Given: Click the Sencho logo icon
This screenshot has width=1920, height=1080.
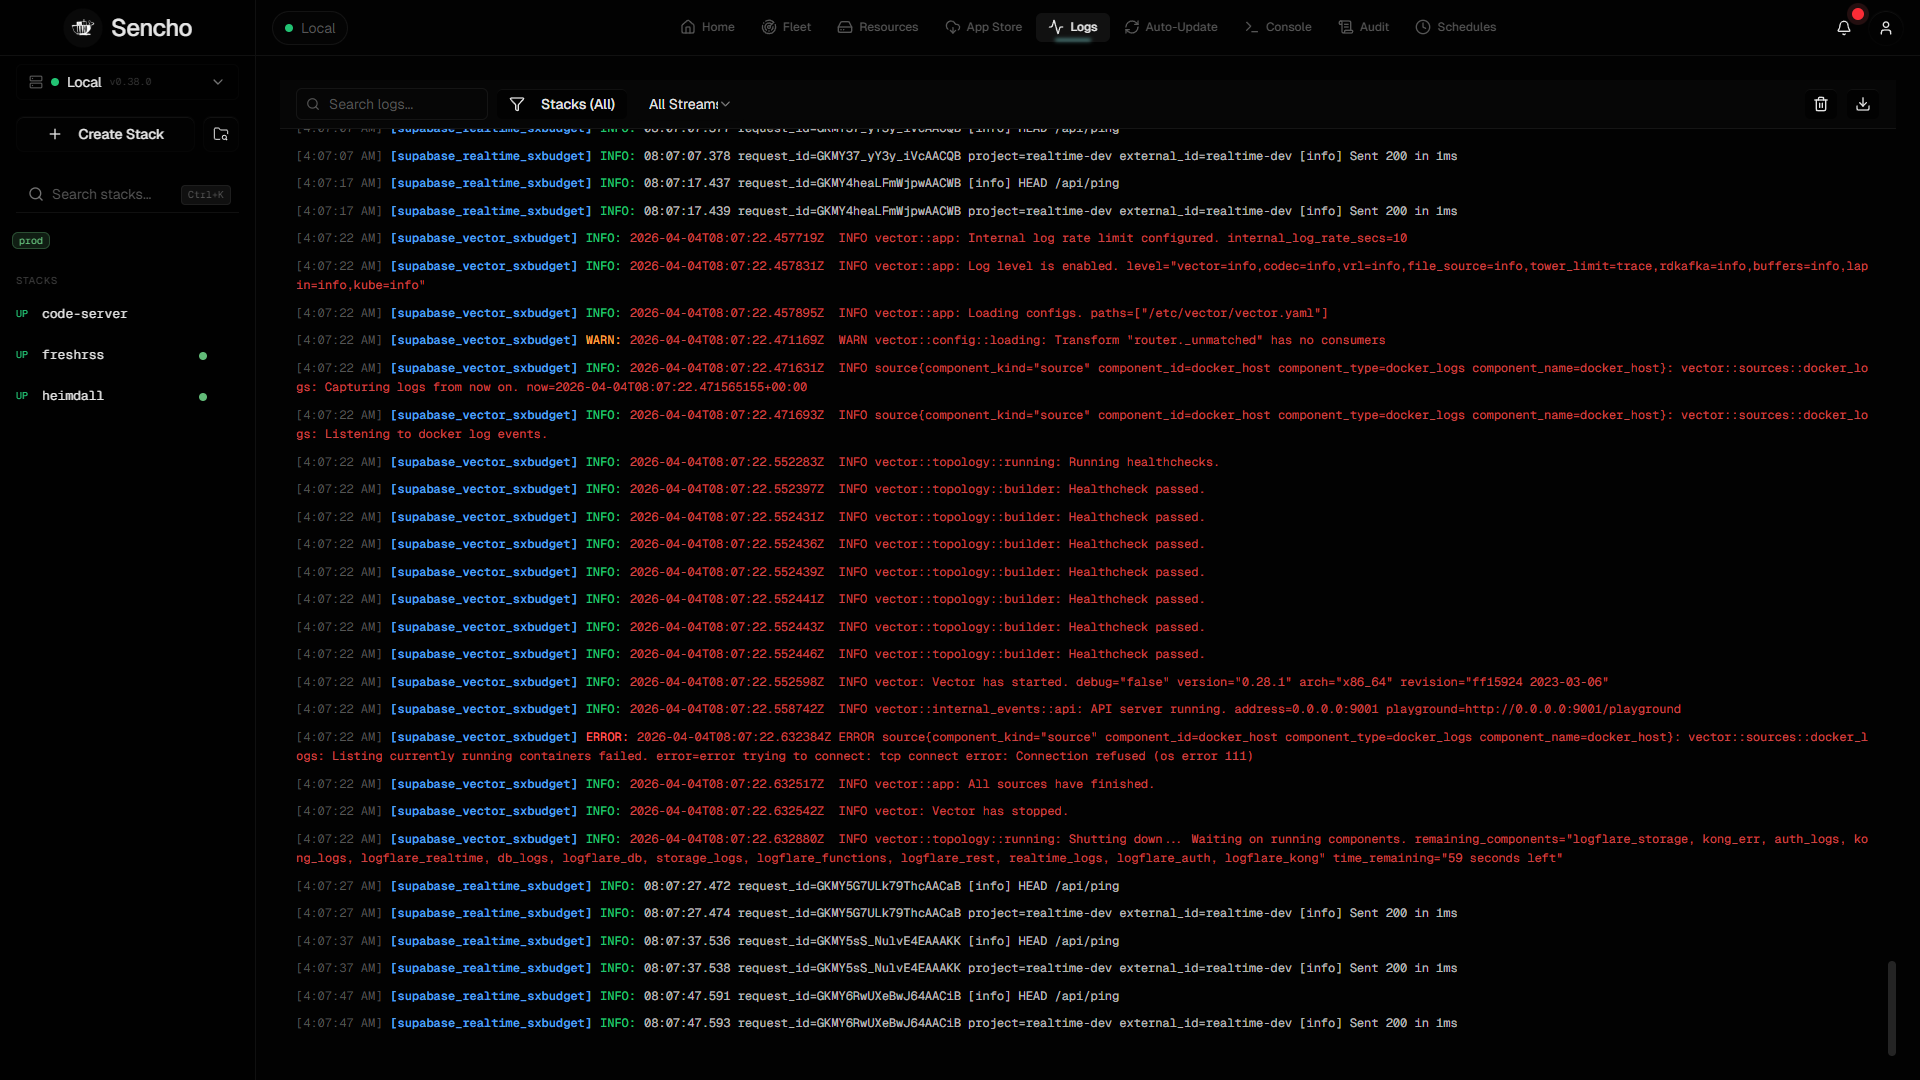Looking at the screenshot, I should [83, 28].
